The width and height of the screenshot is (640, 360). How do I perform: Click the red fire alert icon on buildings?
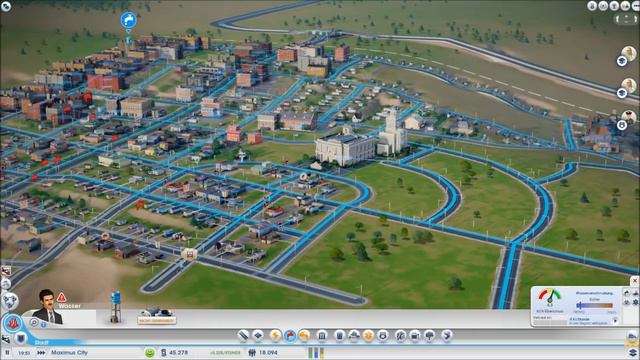pyautogui.click(x=87, y=98)
